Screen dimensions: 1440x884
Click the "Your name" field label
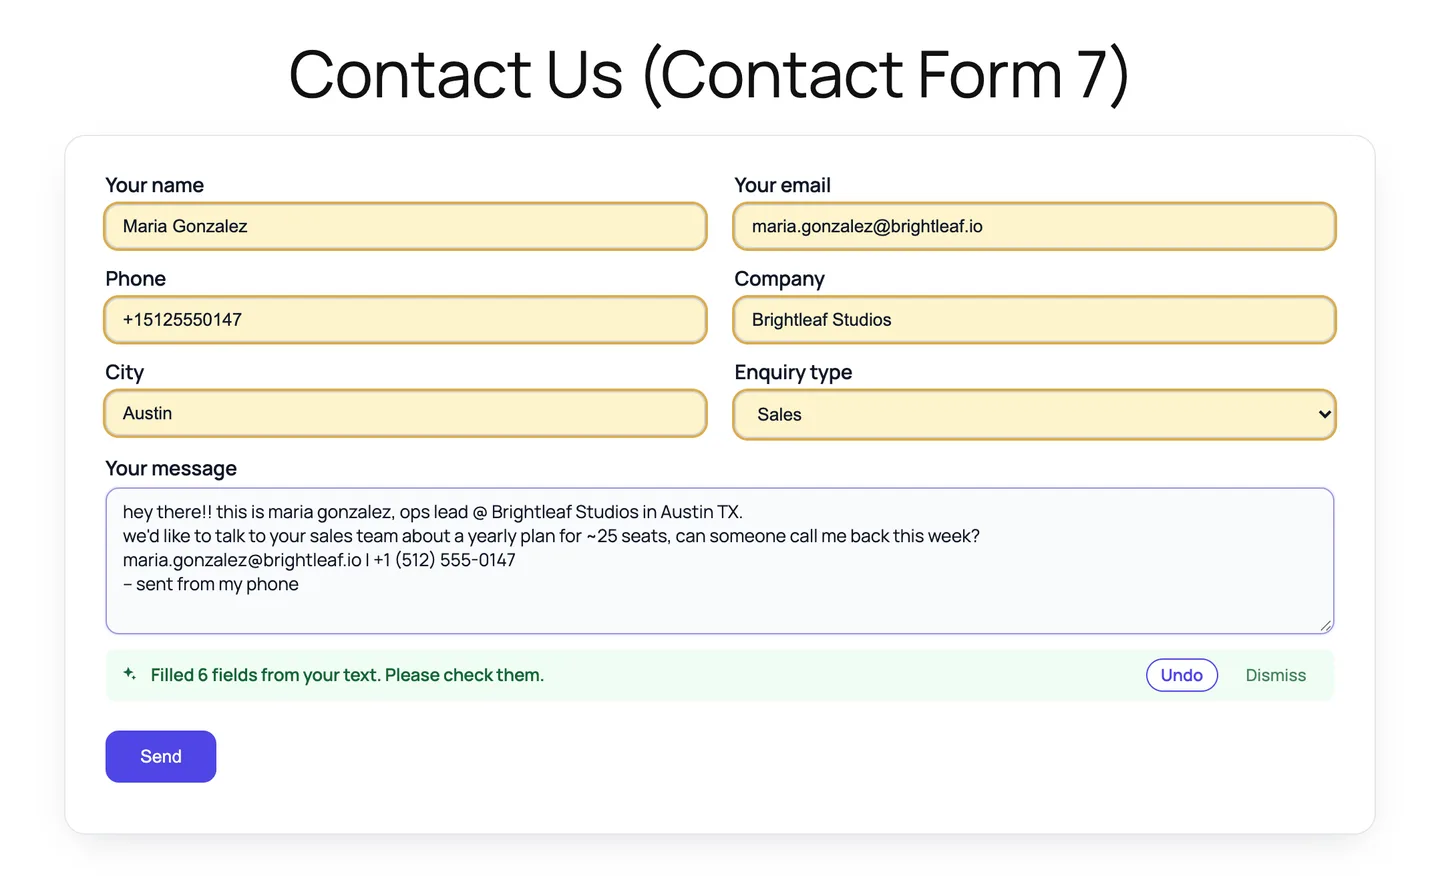[155, 185]
